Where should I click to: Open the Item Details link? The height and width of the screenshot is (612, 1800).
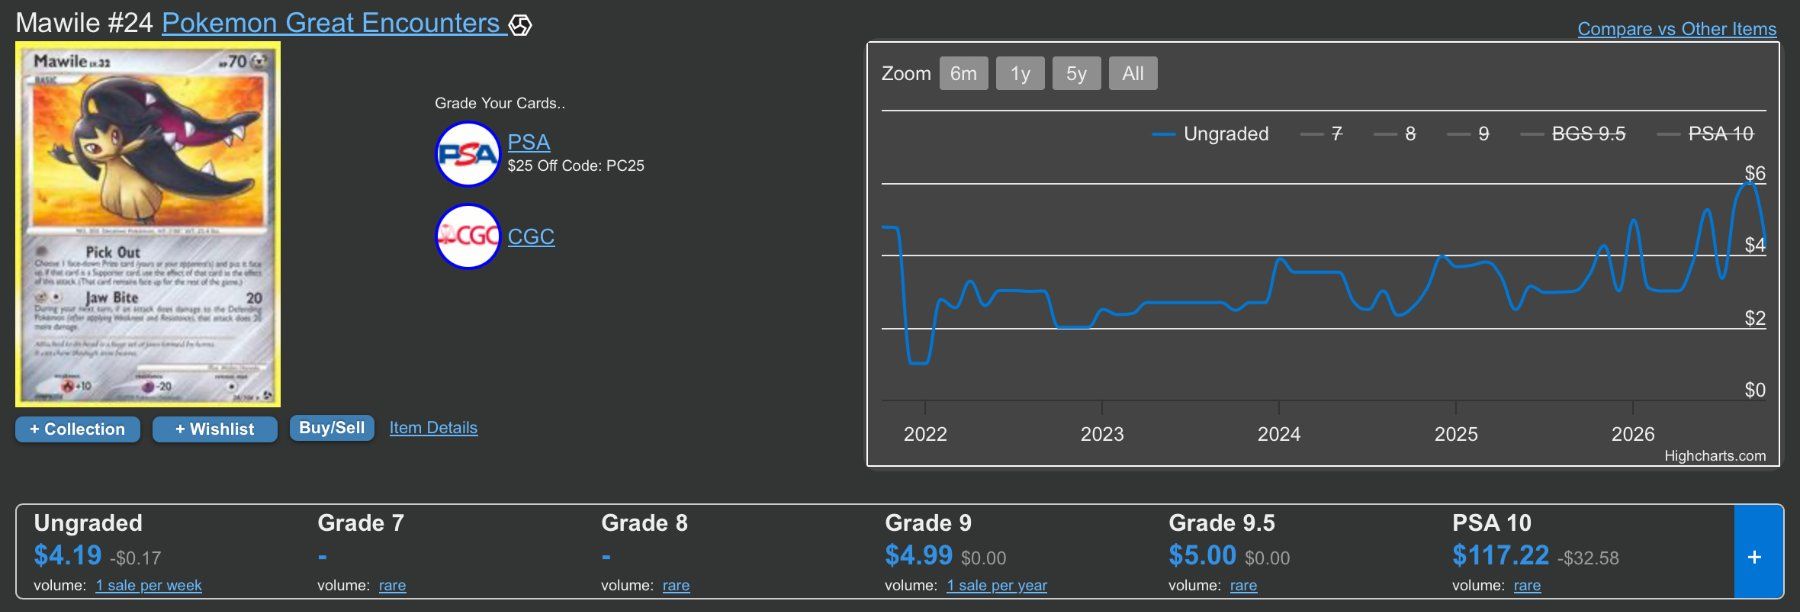(433, 428)
